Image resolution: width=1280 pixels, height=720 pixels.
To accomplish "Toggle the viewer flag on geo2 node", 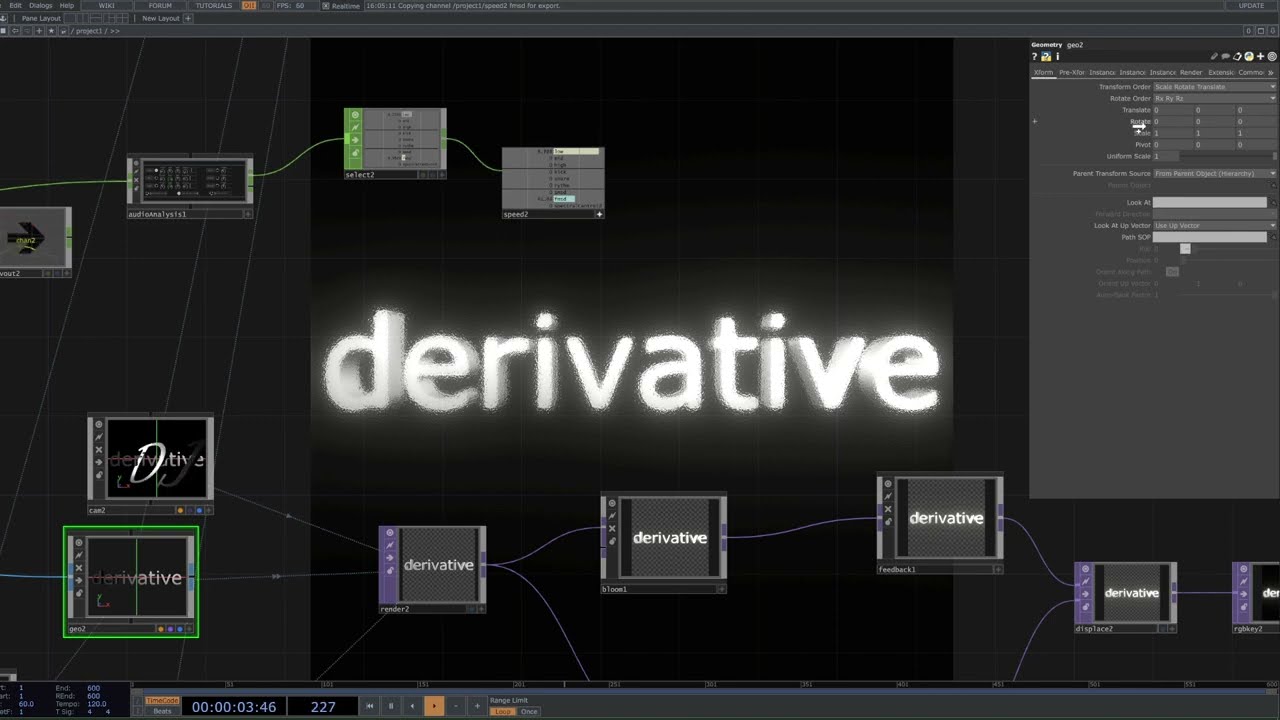I will pos(79,542).
